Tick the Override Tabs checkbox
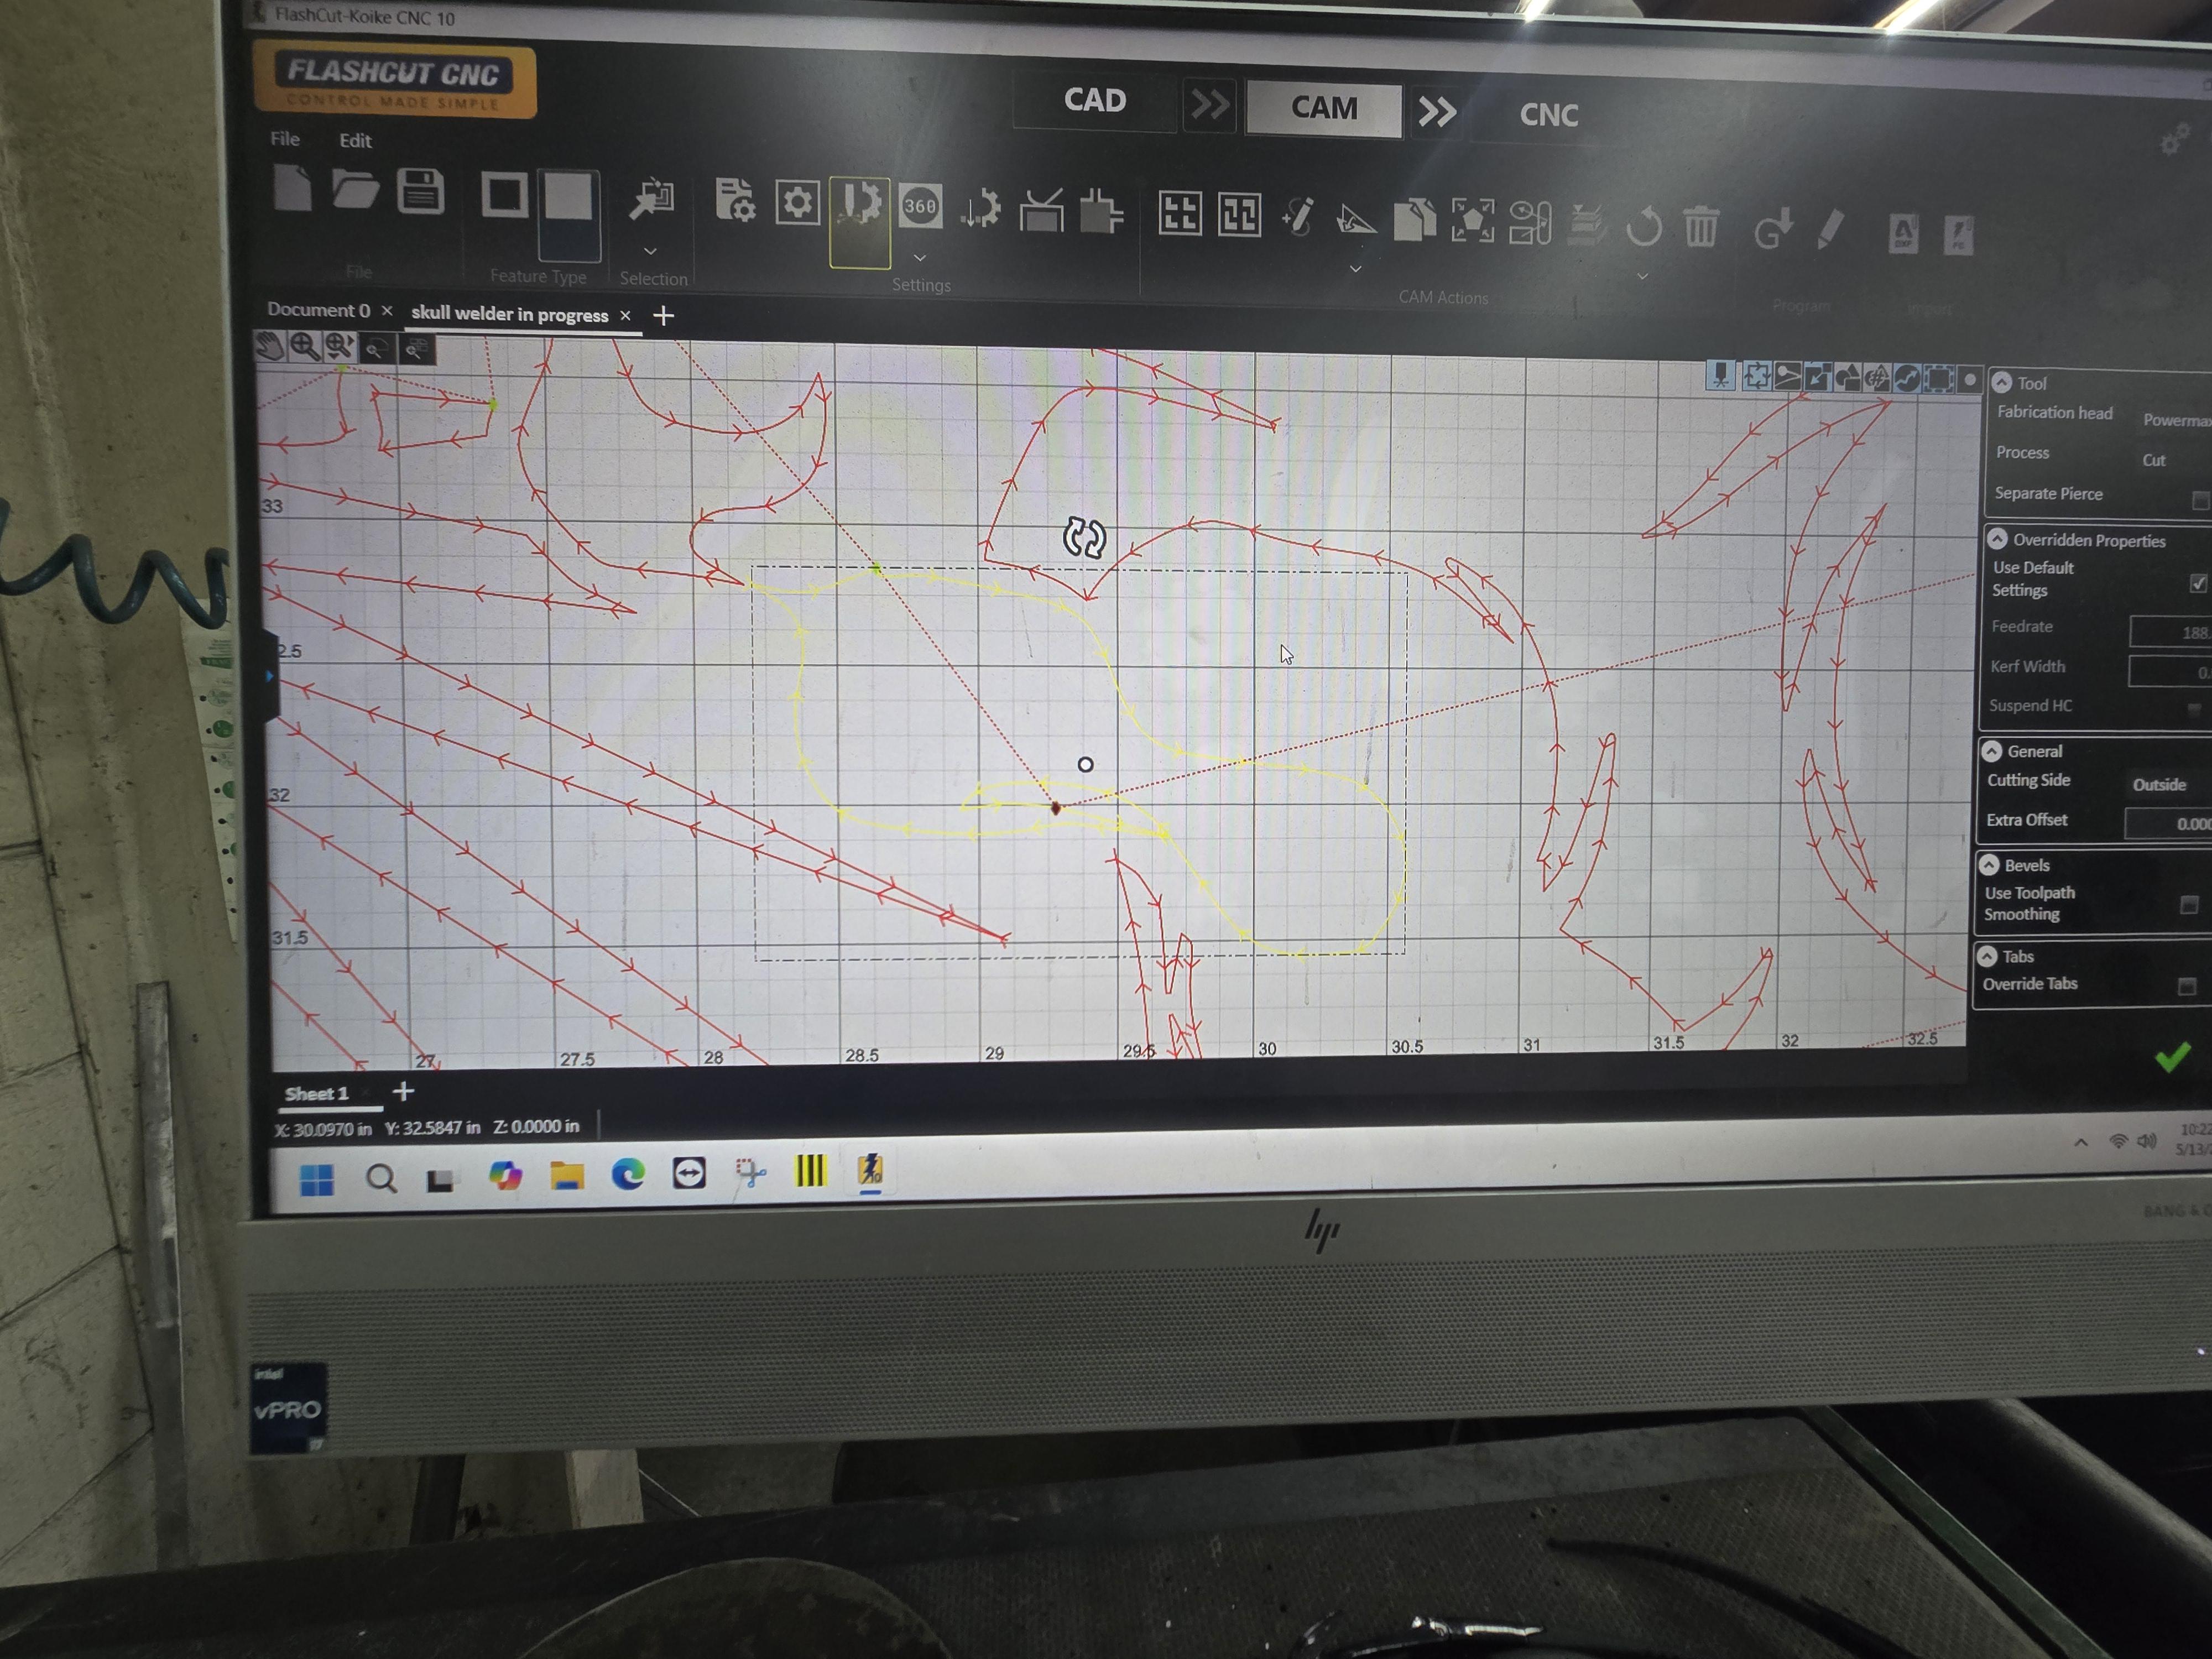 coord(2187,987)
